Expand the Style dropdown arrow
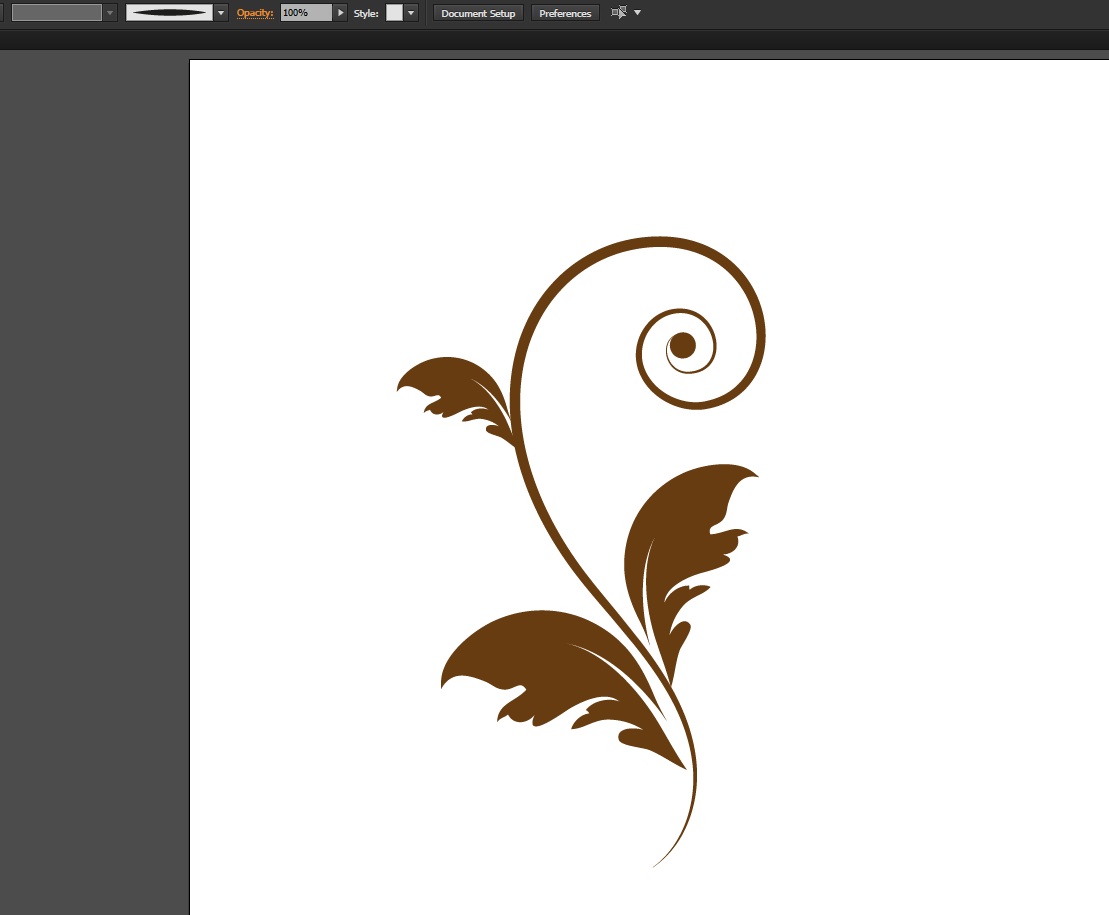Viewport: 1109px width, 915px height. coord(411,13)
